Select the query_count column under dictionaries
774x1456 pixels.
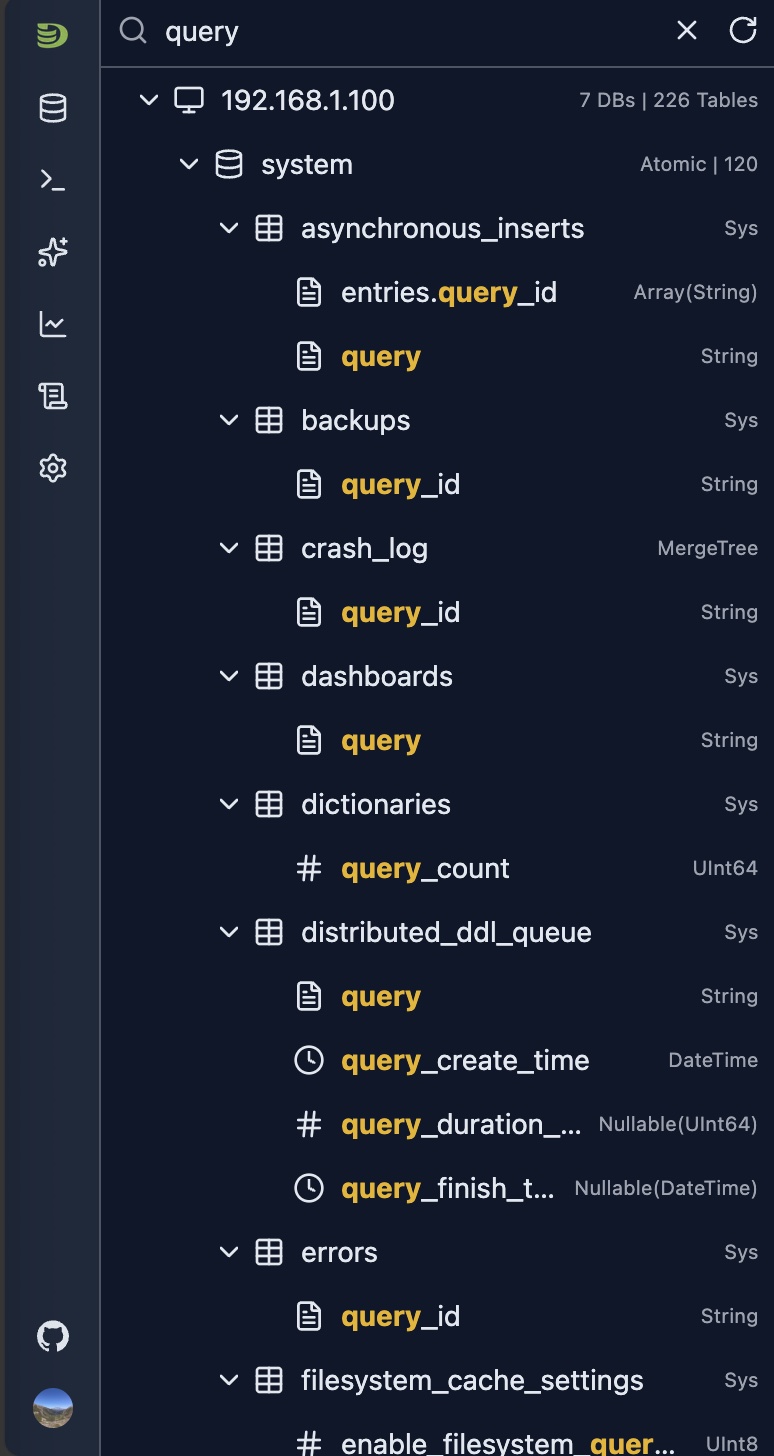tap(425, 868)
